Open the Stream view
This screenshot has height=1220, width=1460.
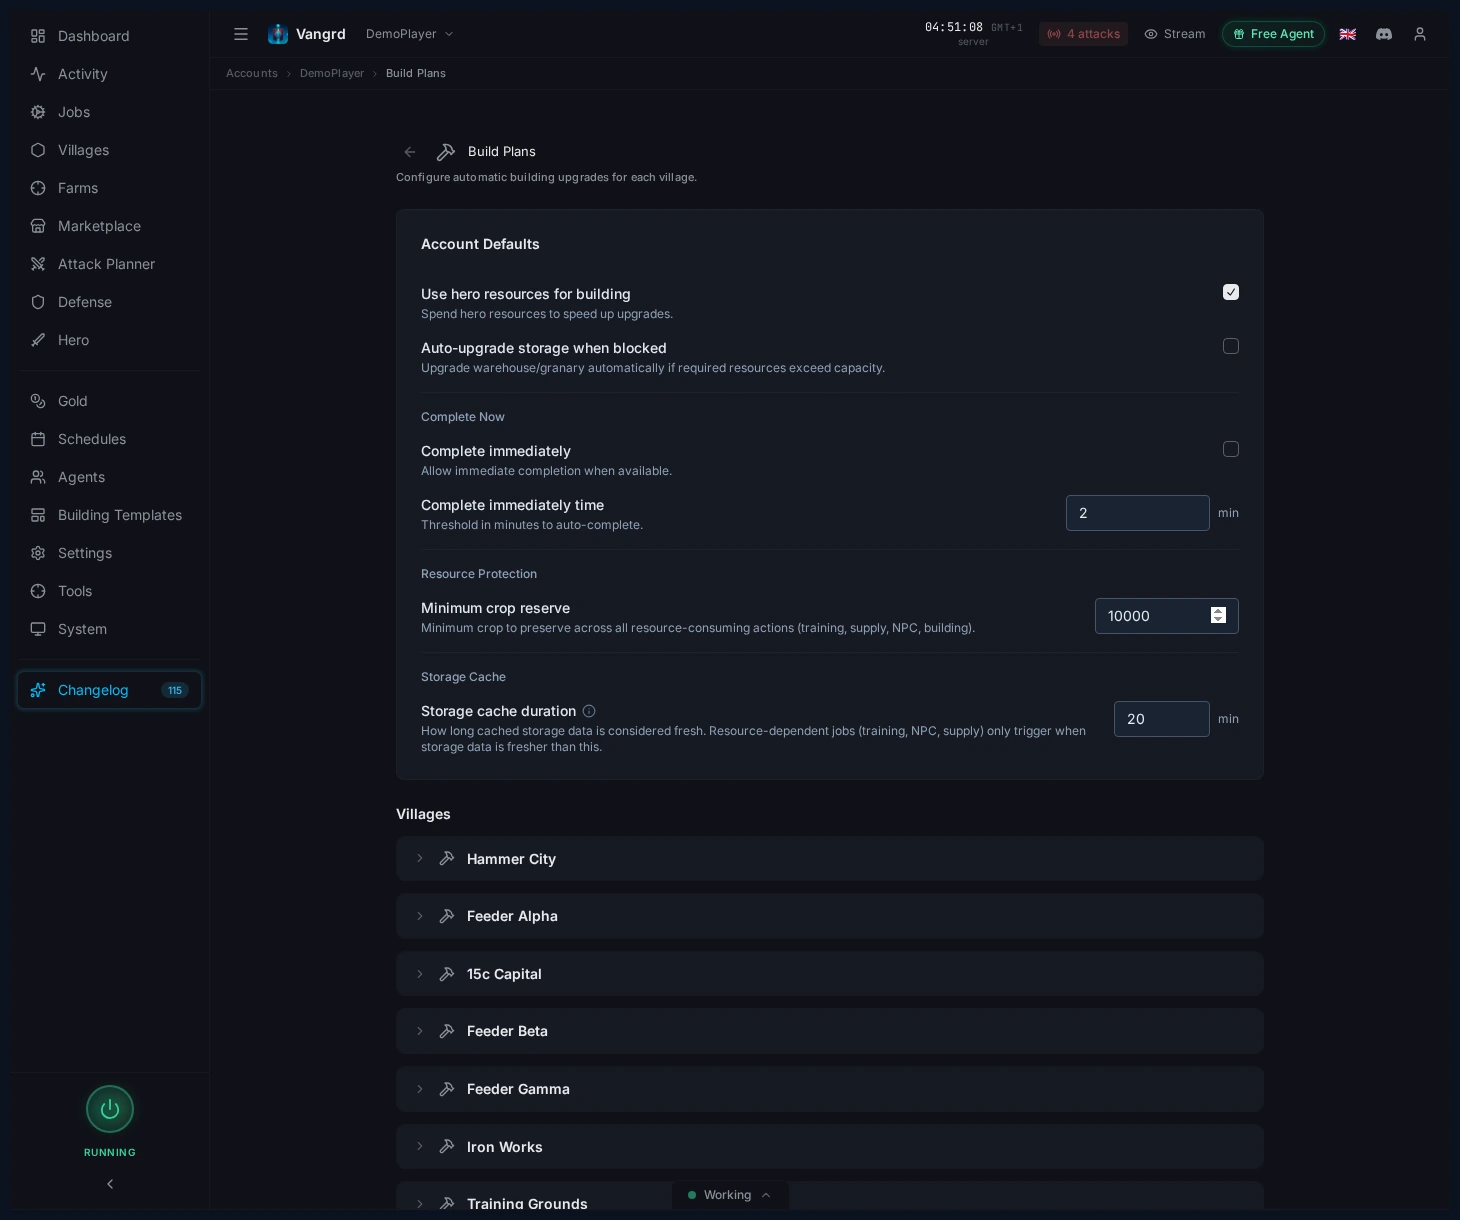(1175, 33)
